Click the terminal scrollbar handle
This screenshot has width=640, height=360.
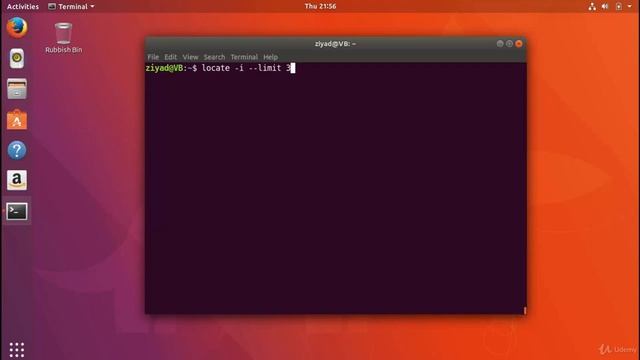point(524,310)
